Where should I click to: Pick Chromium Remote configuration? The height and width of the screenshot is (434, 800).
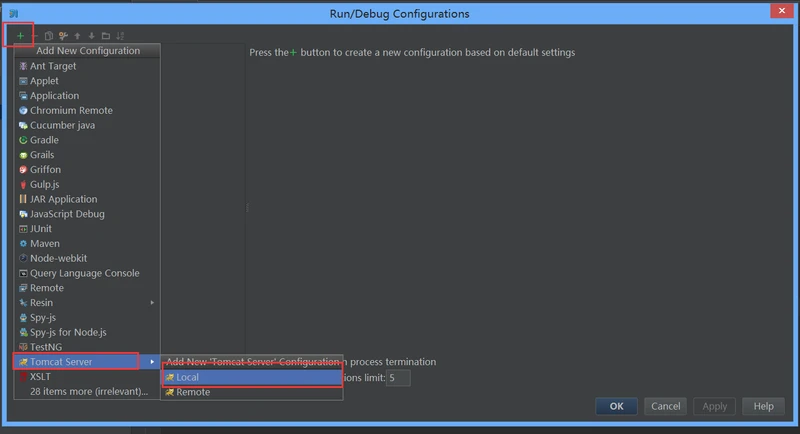(x=87, y=110)
